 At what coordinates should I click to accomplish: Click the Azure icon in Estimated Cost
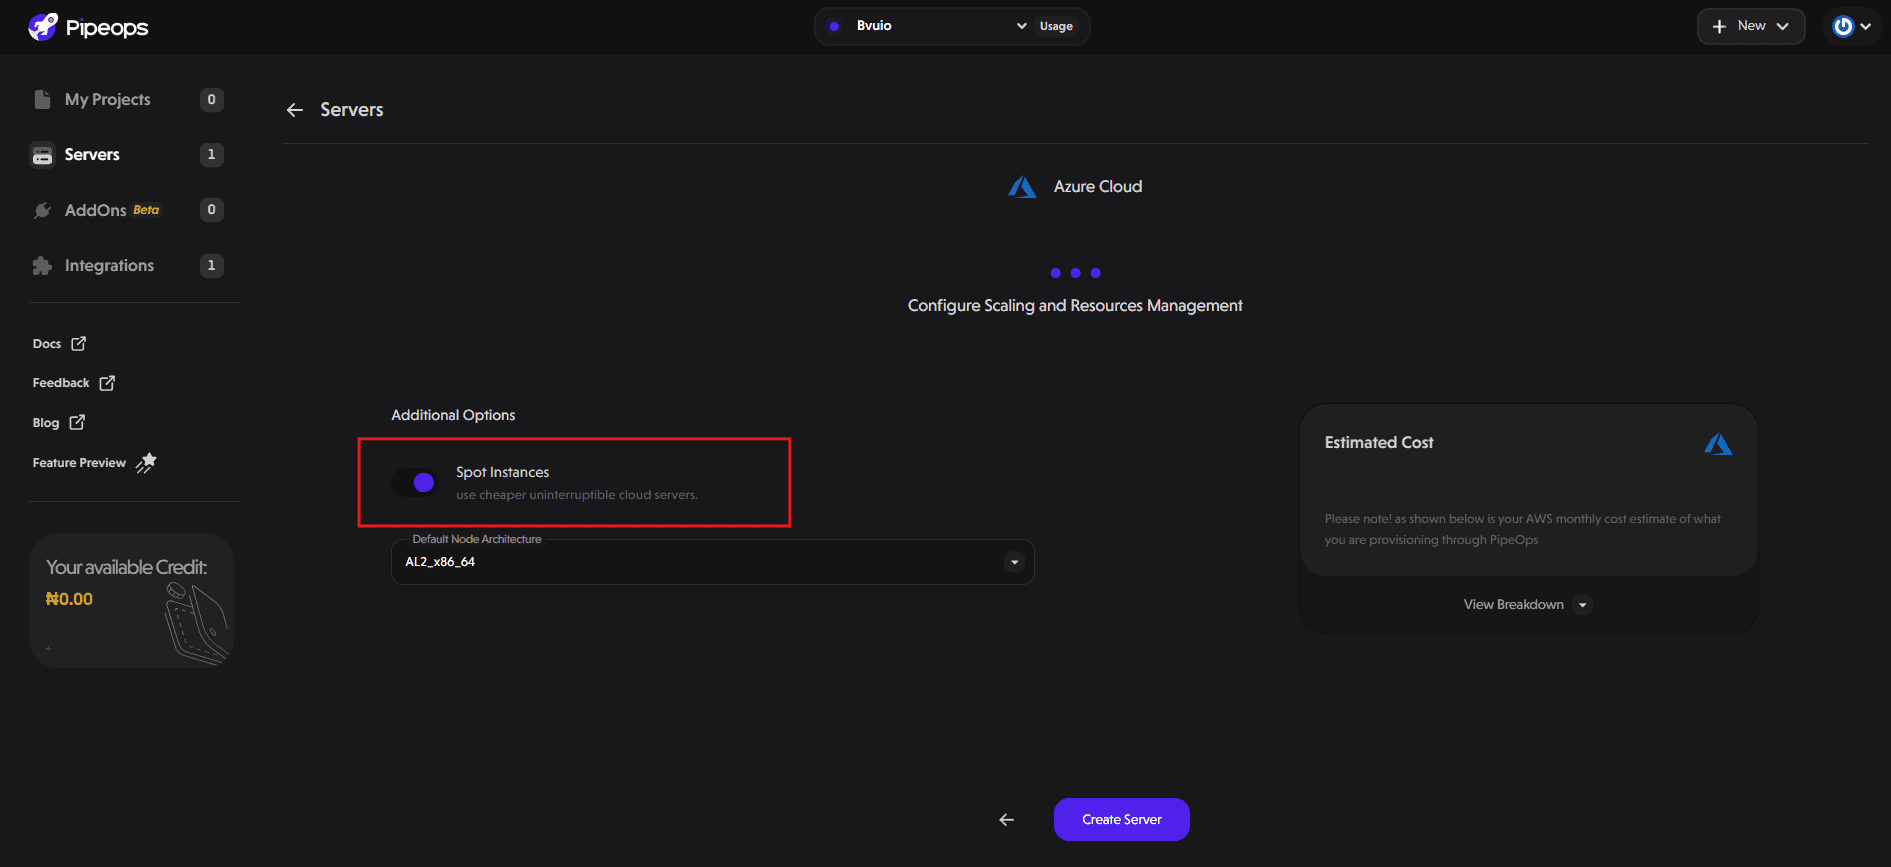(x=1718, y=444)
